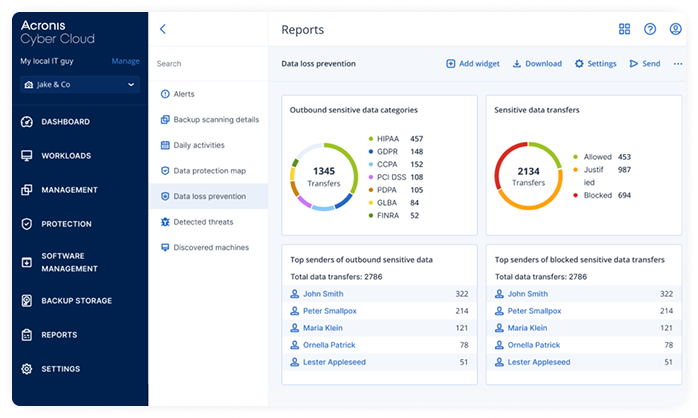The width and height of the screenshot is (698, 418).
Task: Click the green HIPAA legend swatch
Action: 370,139
